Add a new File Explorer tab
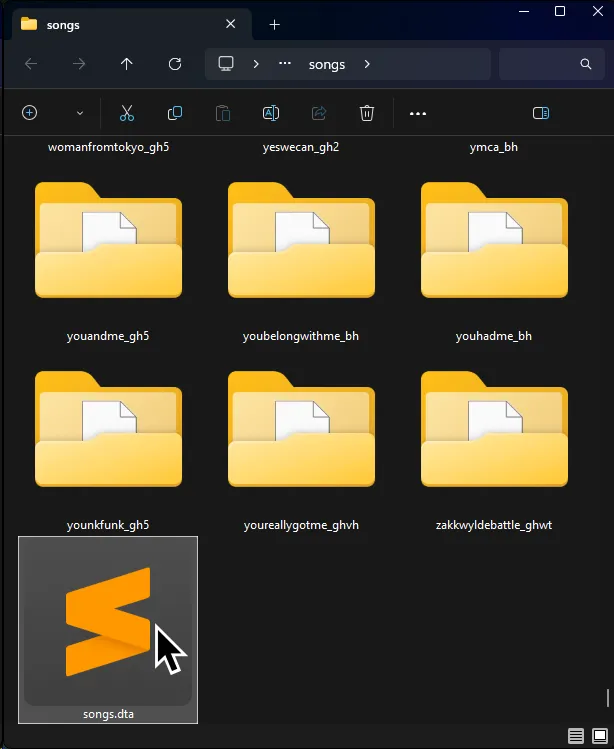614x749 pixels. pos(275,25)
